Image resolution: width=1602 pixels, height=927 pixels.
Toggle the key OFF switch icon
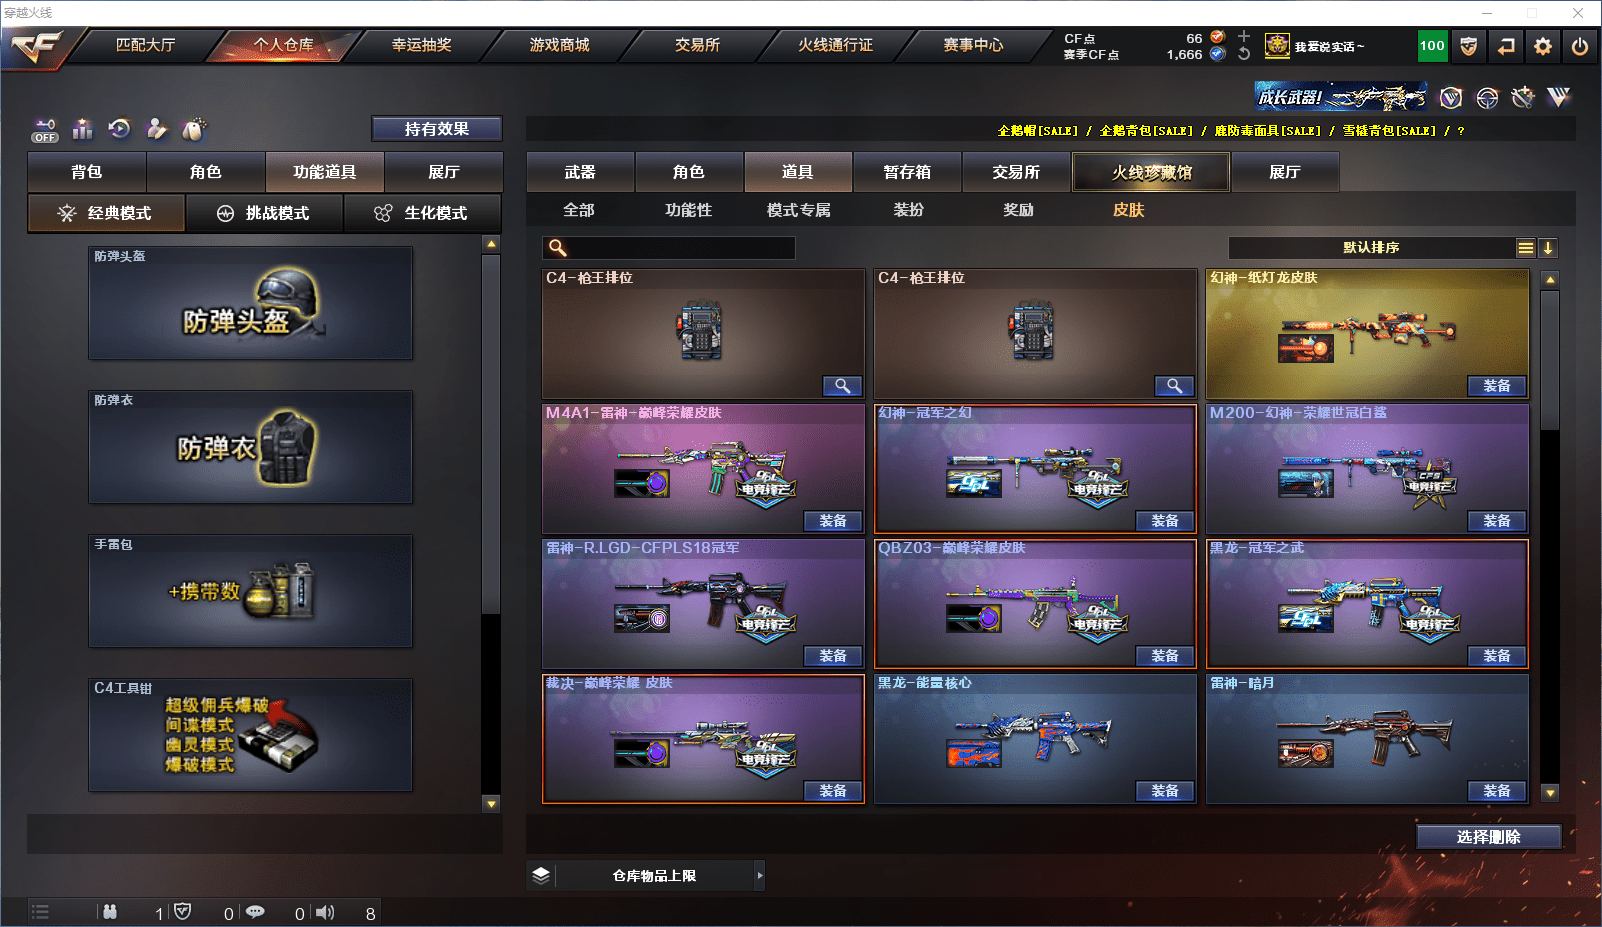(x=45, y=130)
